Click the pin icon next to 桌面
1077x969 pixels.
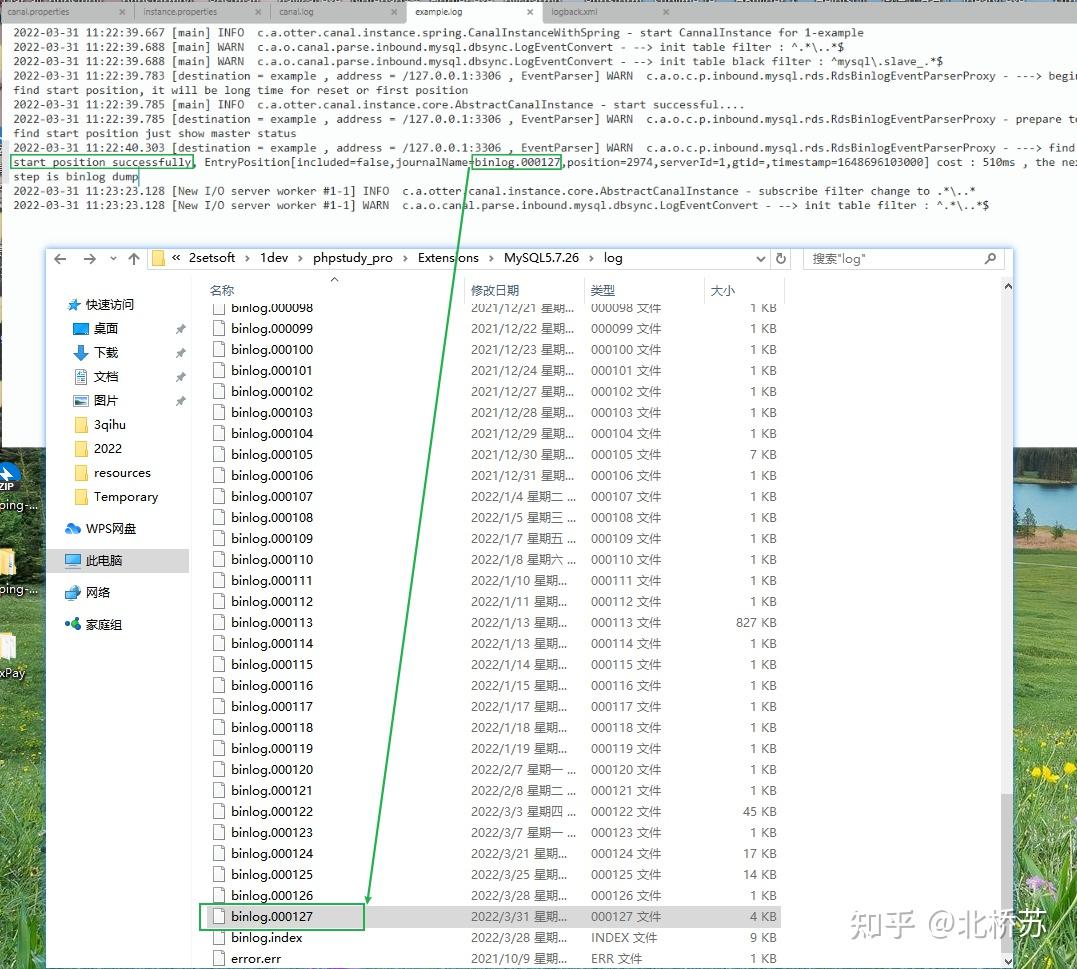181,329
